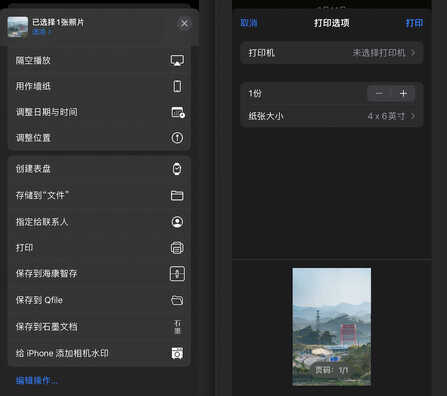
Task: Open the 编辑操作 link
Action: pos(37,380)
